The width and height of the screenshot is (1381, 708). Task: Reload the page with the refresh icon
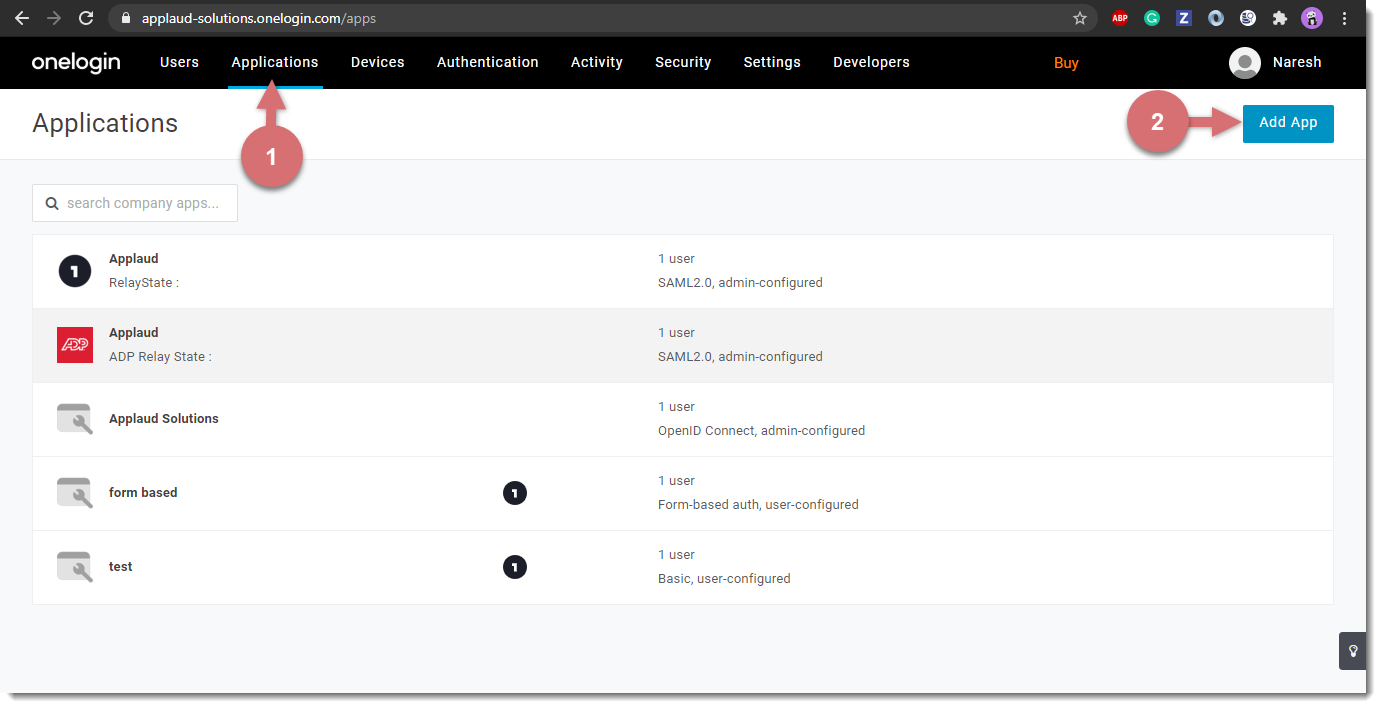pyautogui.click(x=86, y=18)
